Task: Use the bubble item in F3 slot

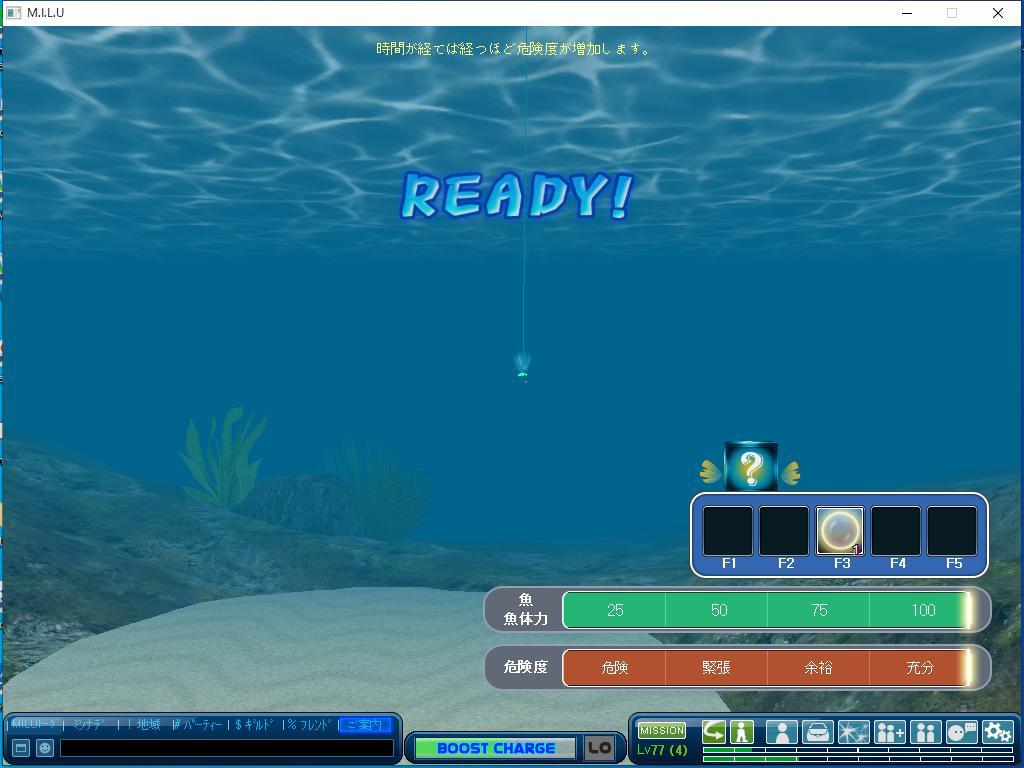Action: [x=840, y=531]
